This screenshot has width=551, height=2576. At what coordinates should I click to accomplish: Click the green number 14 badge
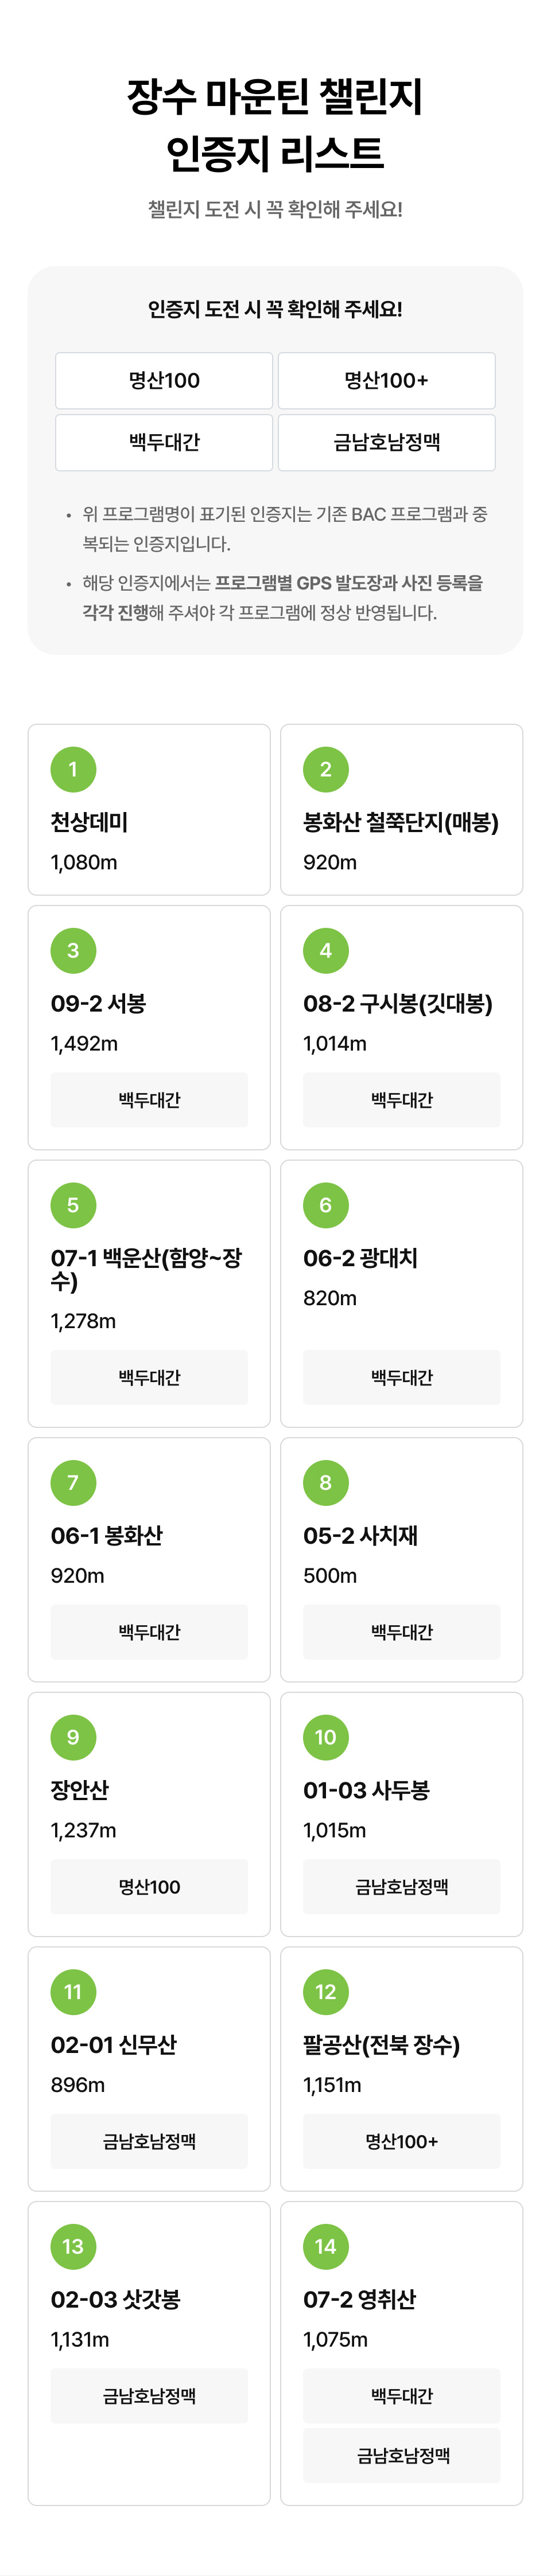[x=326, y=2246]
